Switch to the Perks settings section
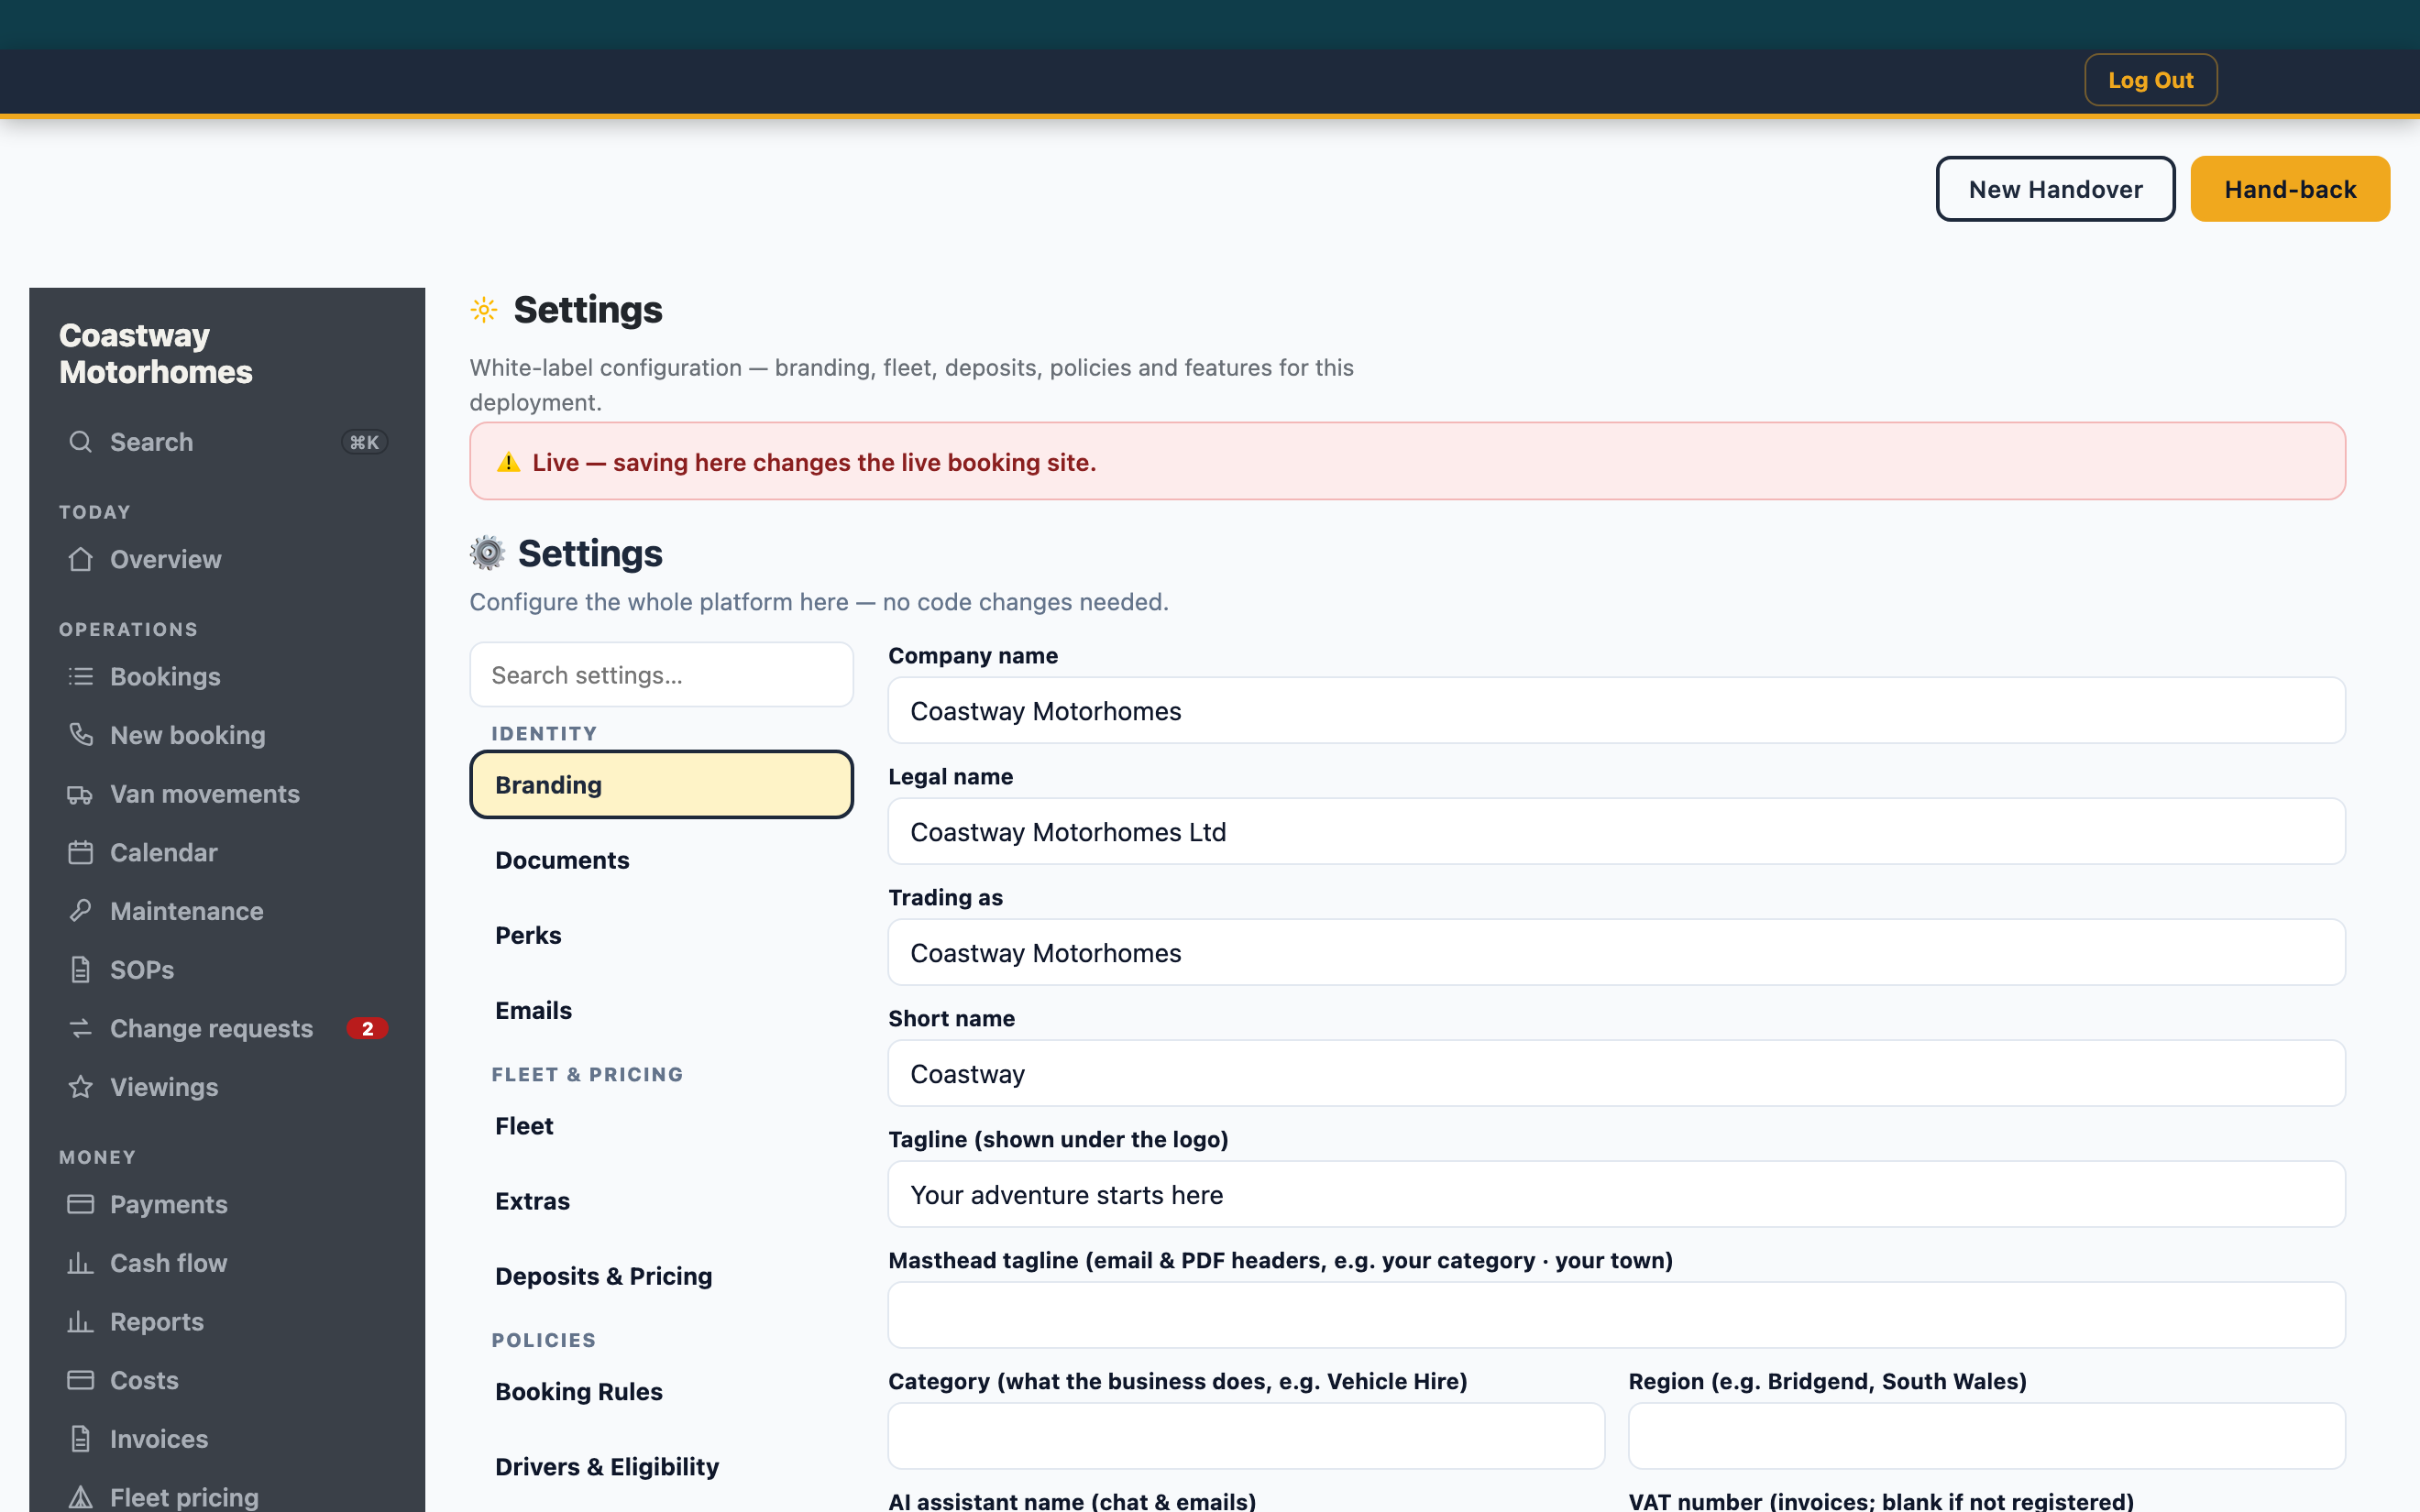 click(x=661, y=935)
